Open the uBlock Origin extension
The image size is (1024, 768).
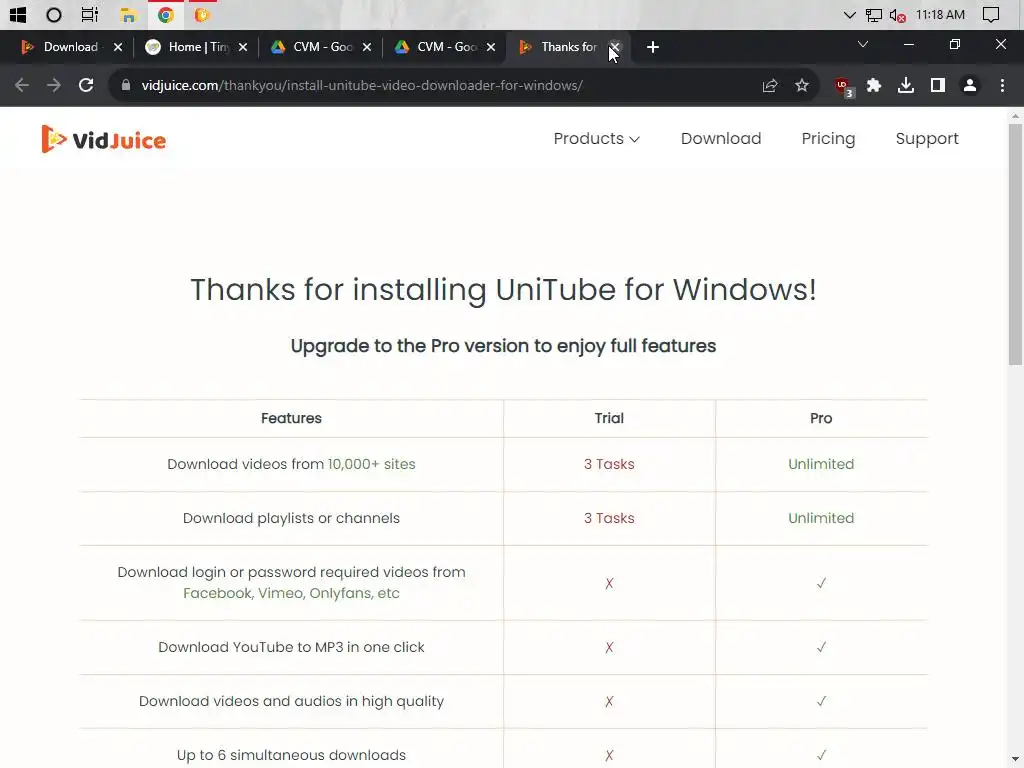(843, 86)
